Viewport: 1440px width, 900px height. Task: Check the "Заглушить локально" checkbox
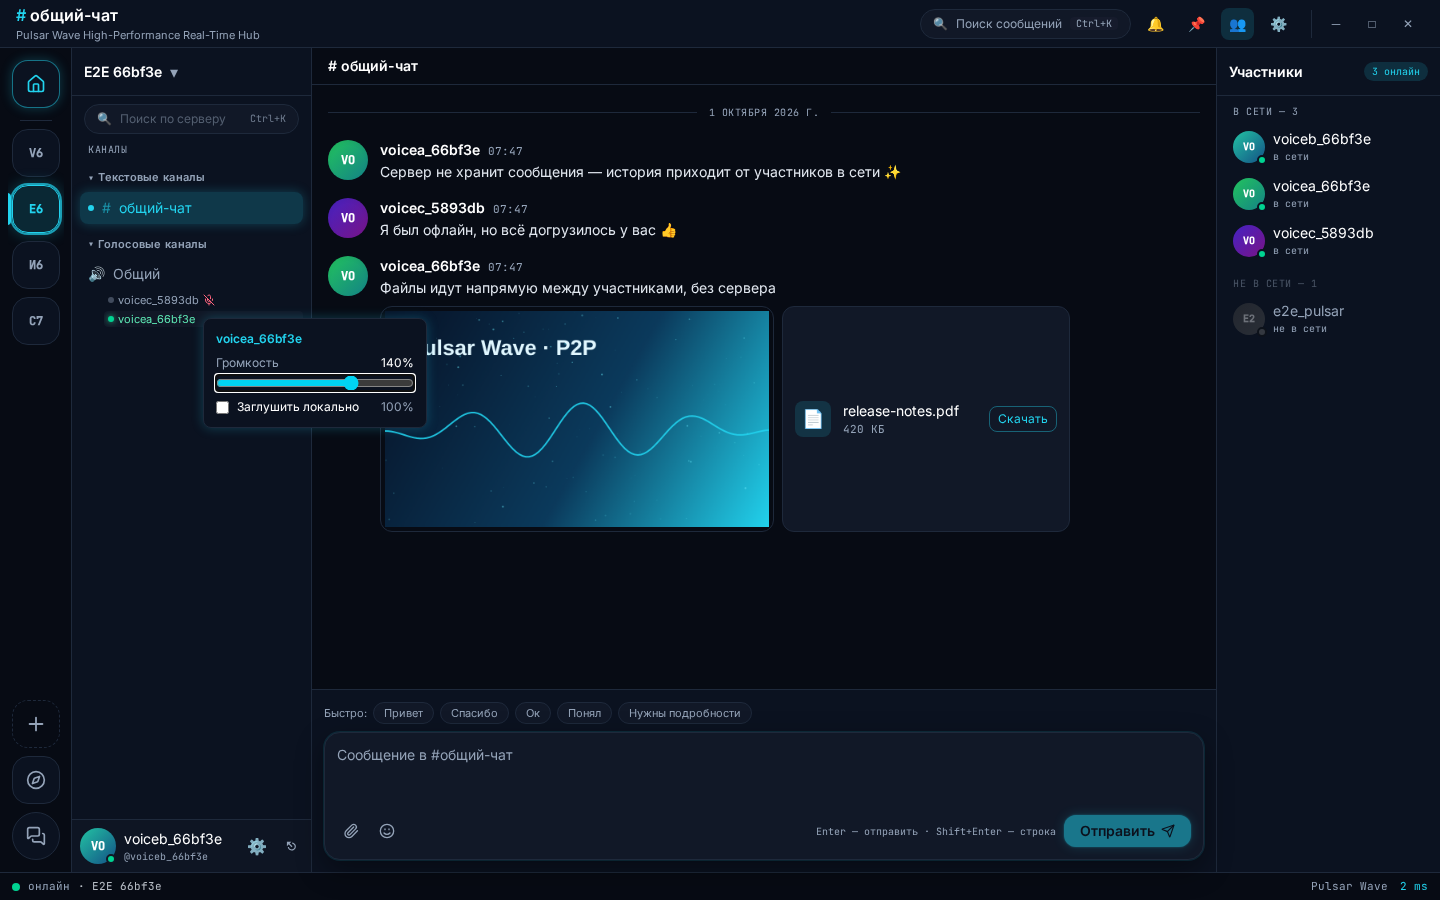tap(223, 407)
